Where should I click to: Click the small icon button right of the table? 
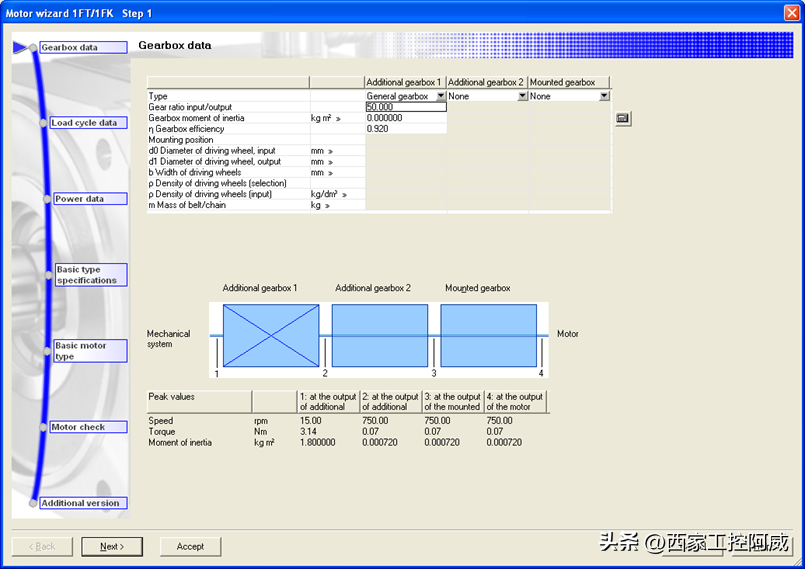click(622, 118)
